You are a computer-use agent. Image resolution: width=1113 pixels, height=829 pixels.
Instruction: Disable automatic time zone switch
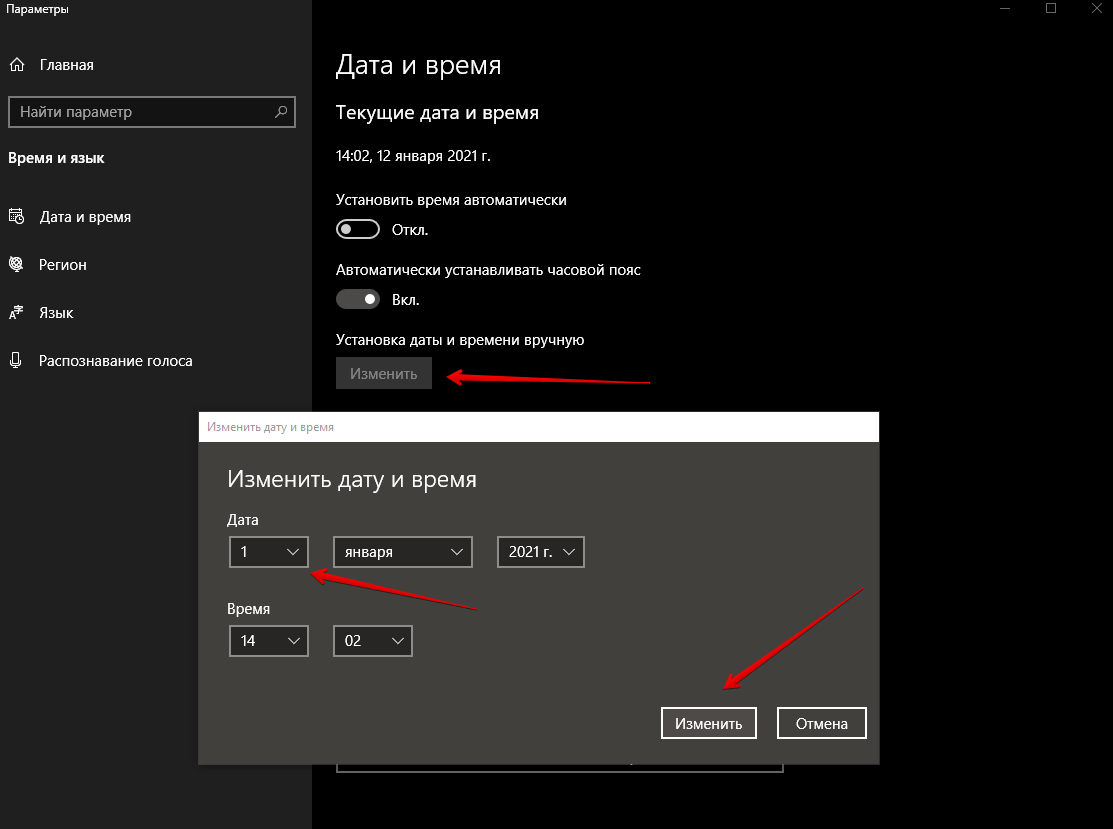pyautogui.click(x=358, y=300)
